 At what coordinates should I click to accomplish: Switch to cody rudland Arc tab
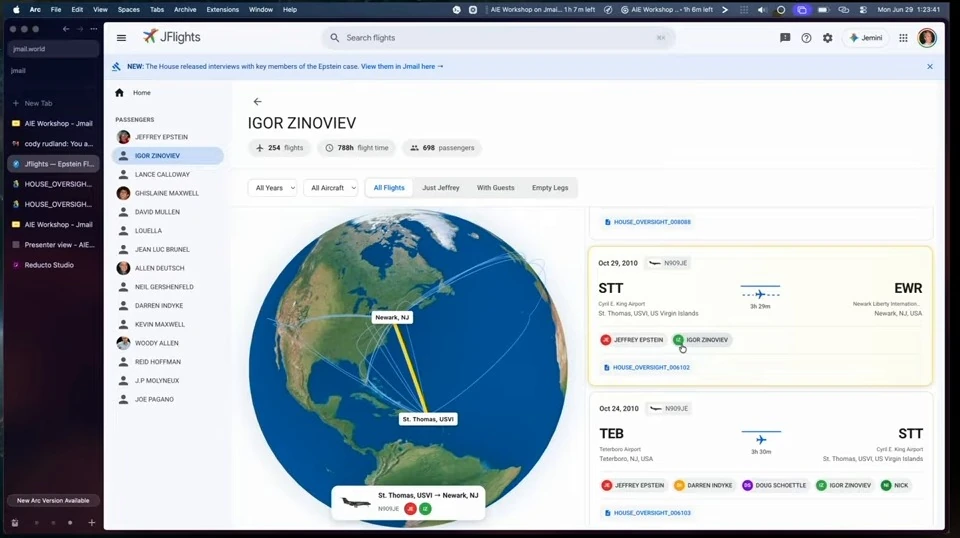click(x=53, y=144)
